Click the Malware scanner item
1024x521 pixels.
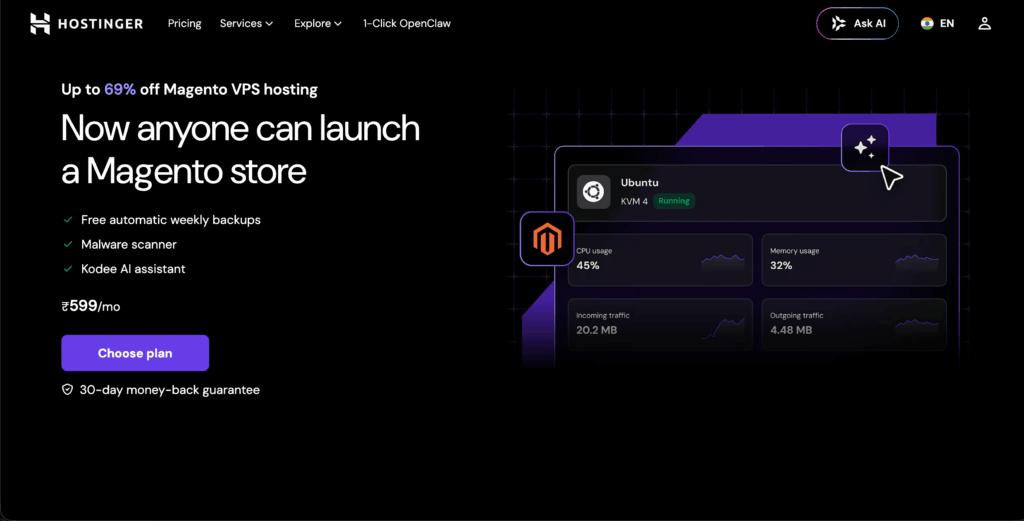coord(129,244)
